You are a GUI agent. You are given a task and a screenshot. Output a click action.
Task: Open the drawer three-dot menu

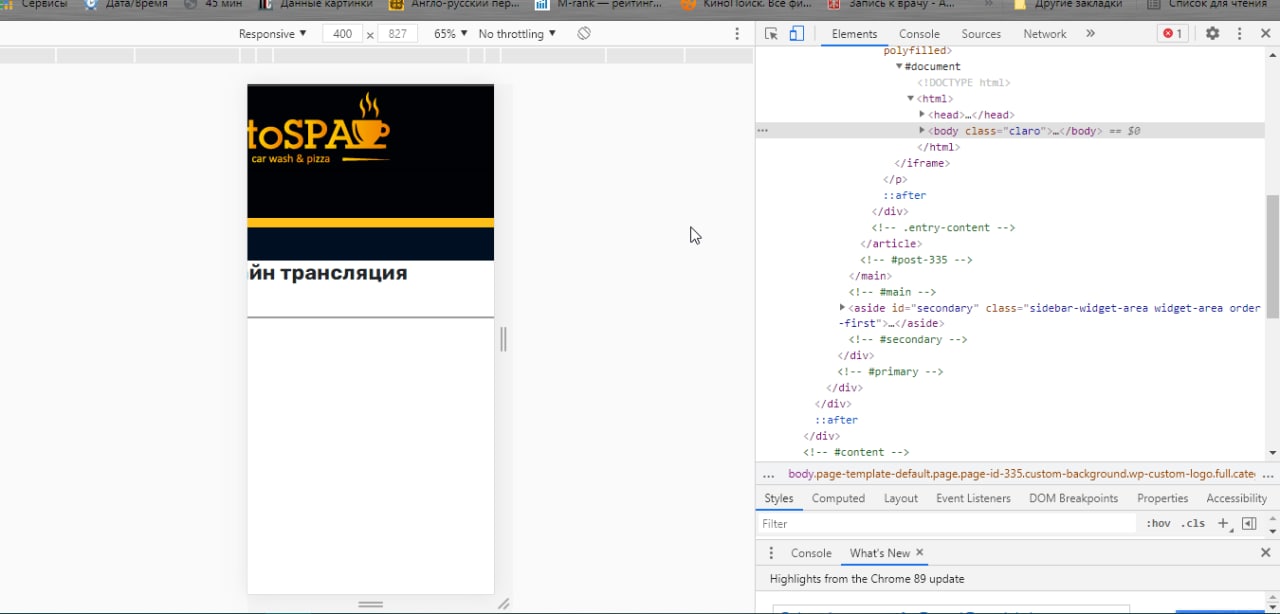pos(770,552)
